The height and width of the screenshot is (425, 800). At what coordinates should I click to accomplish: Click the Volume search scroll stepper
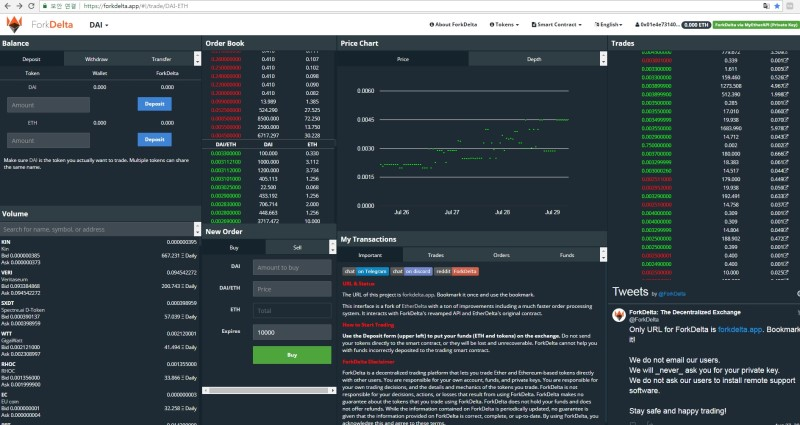point(197,229)
